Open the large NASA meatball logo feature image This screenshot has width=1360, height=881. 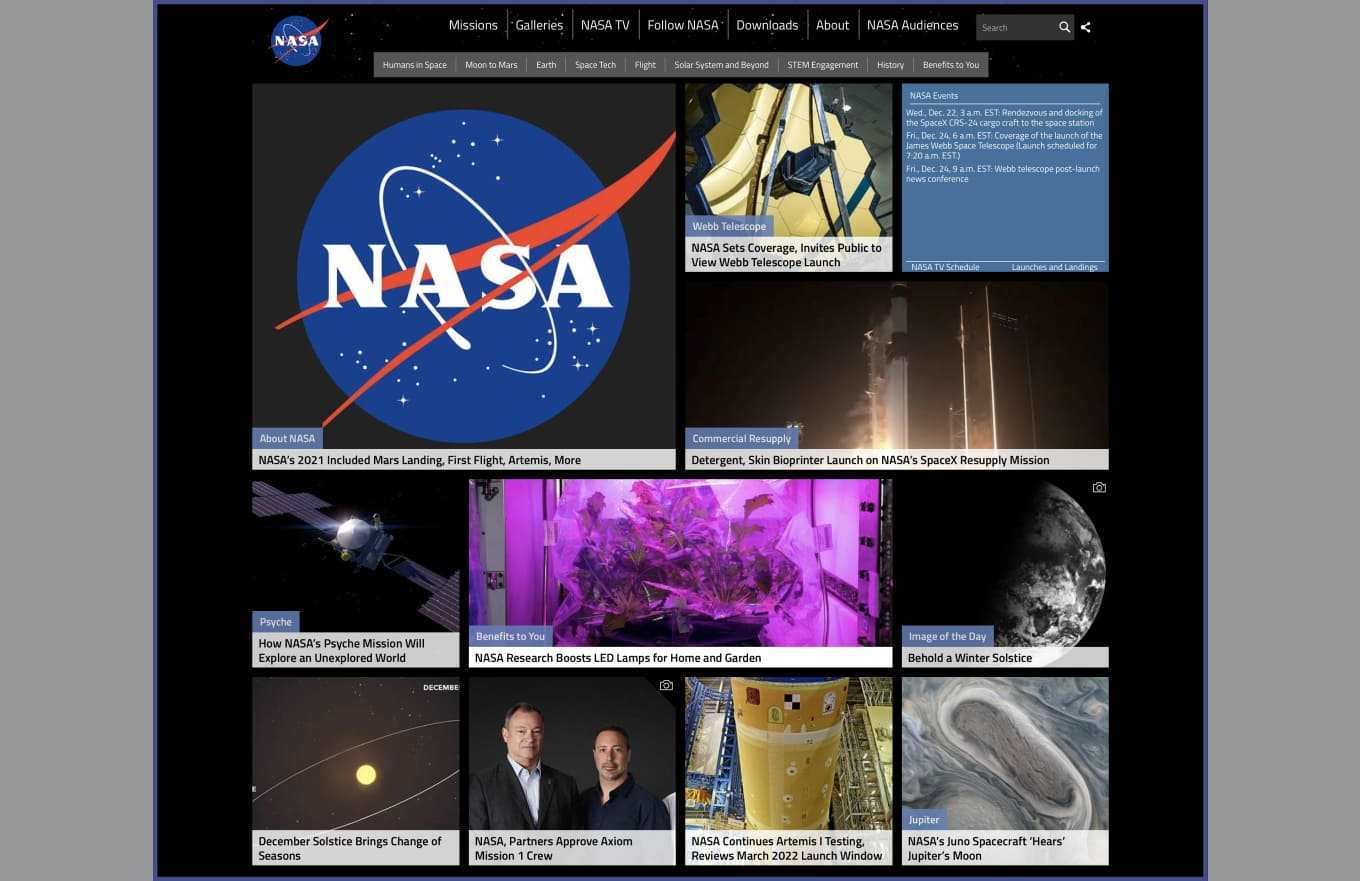coord(464,265)
